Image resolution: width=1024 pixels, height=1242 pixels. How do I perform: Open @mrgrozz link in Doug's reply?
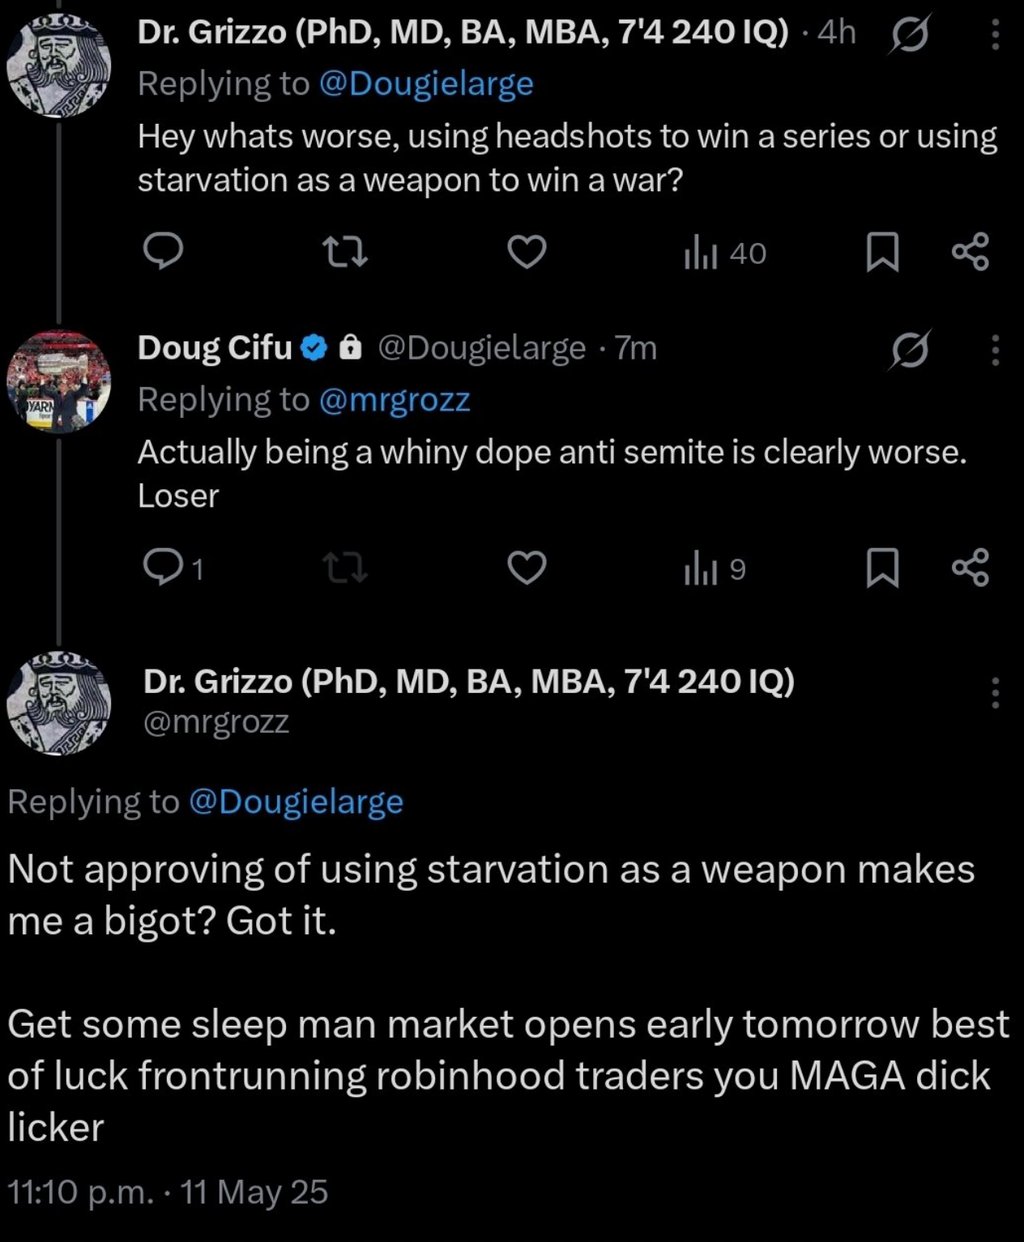coord(393,400)
